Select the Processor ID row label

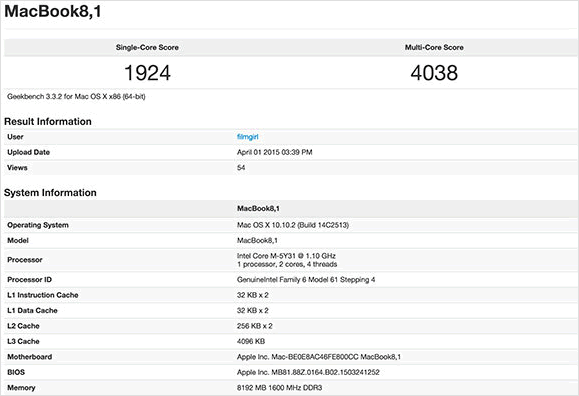click(x=29, y=280)
